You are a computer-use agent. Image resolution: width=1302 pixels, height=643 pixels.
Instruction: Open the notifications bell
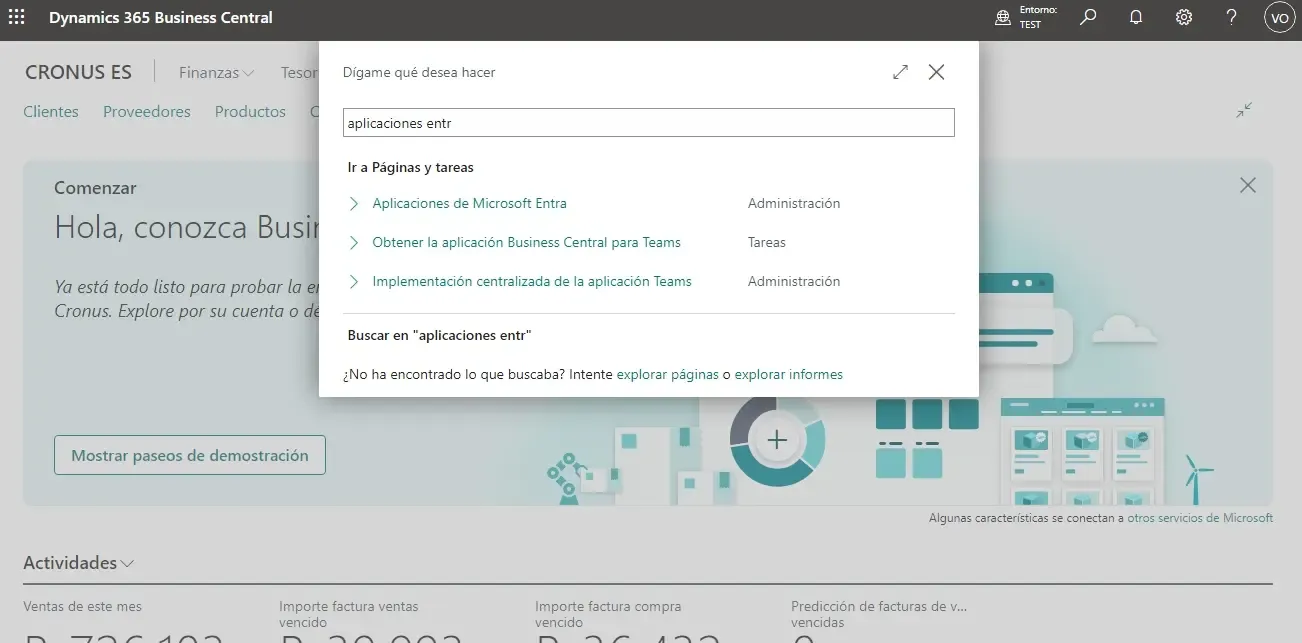point(1136,17)
